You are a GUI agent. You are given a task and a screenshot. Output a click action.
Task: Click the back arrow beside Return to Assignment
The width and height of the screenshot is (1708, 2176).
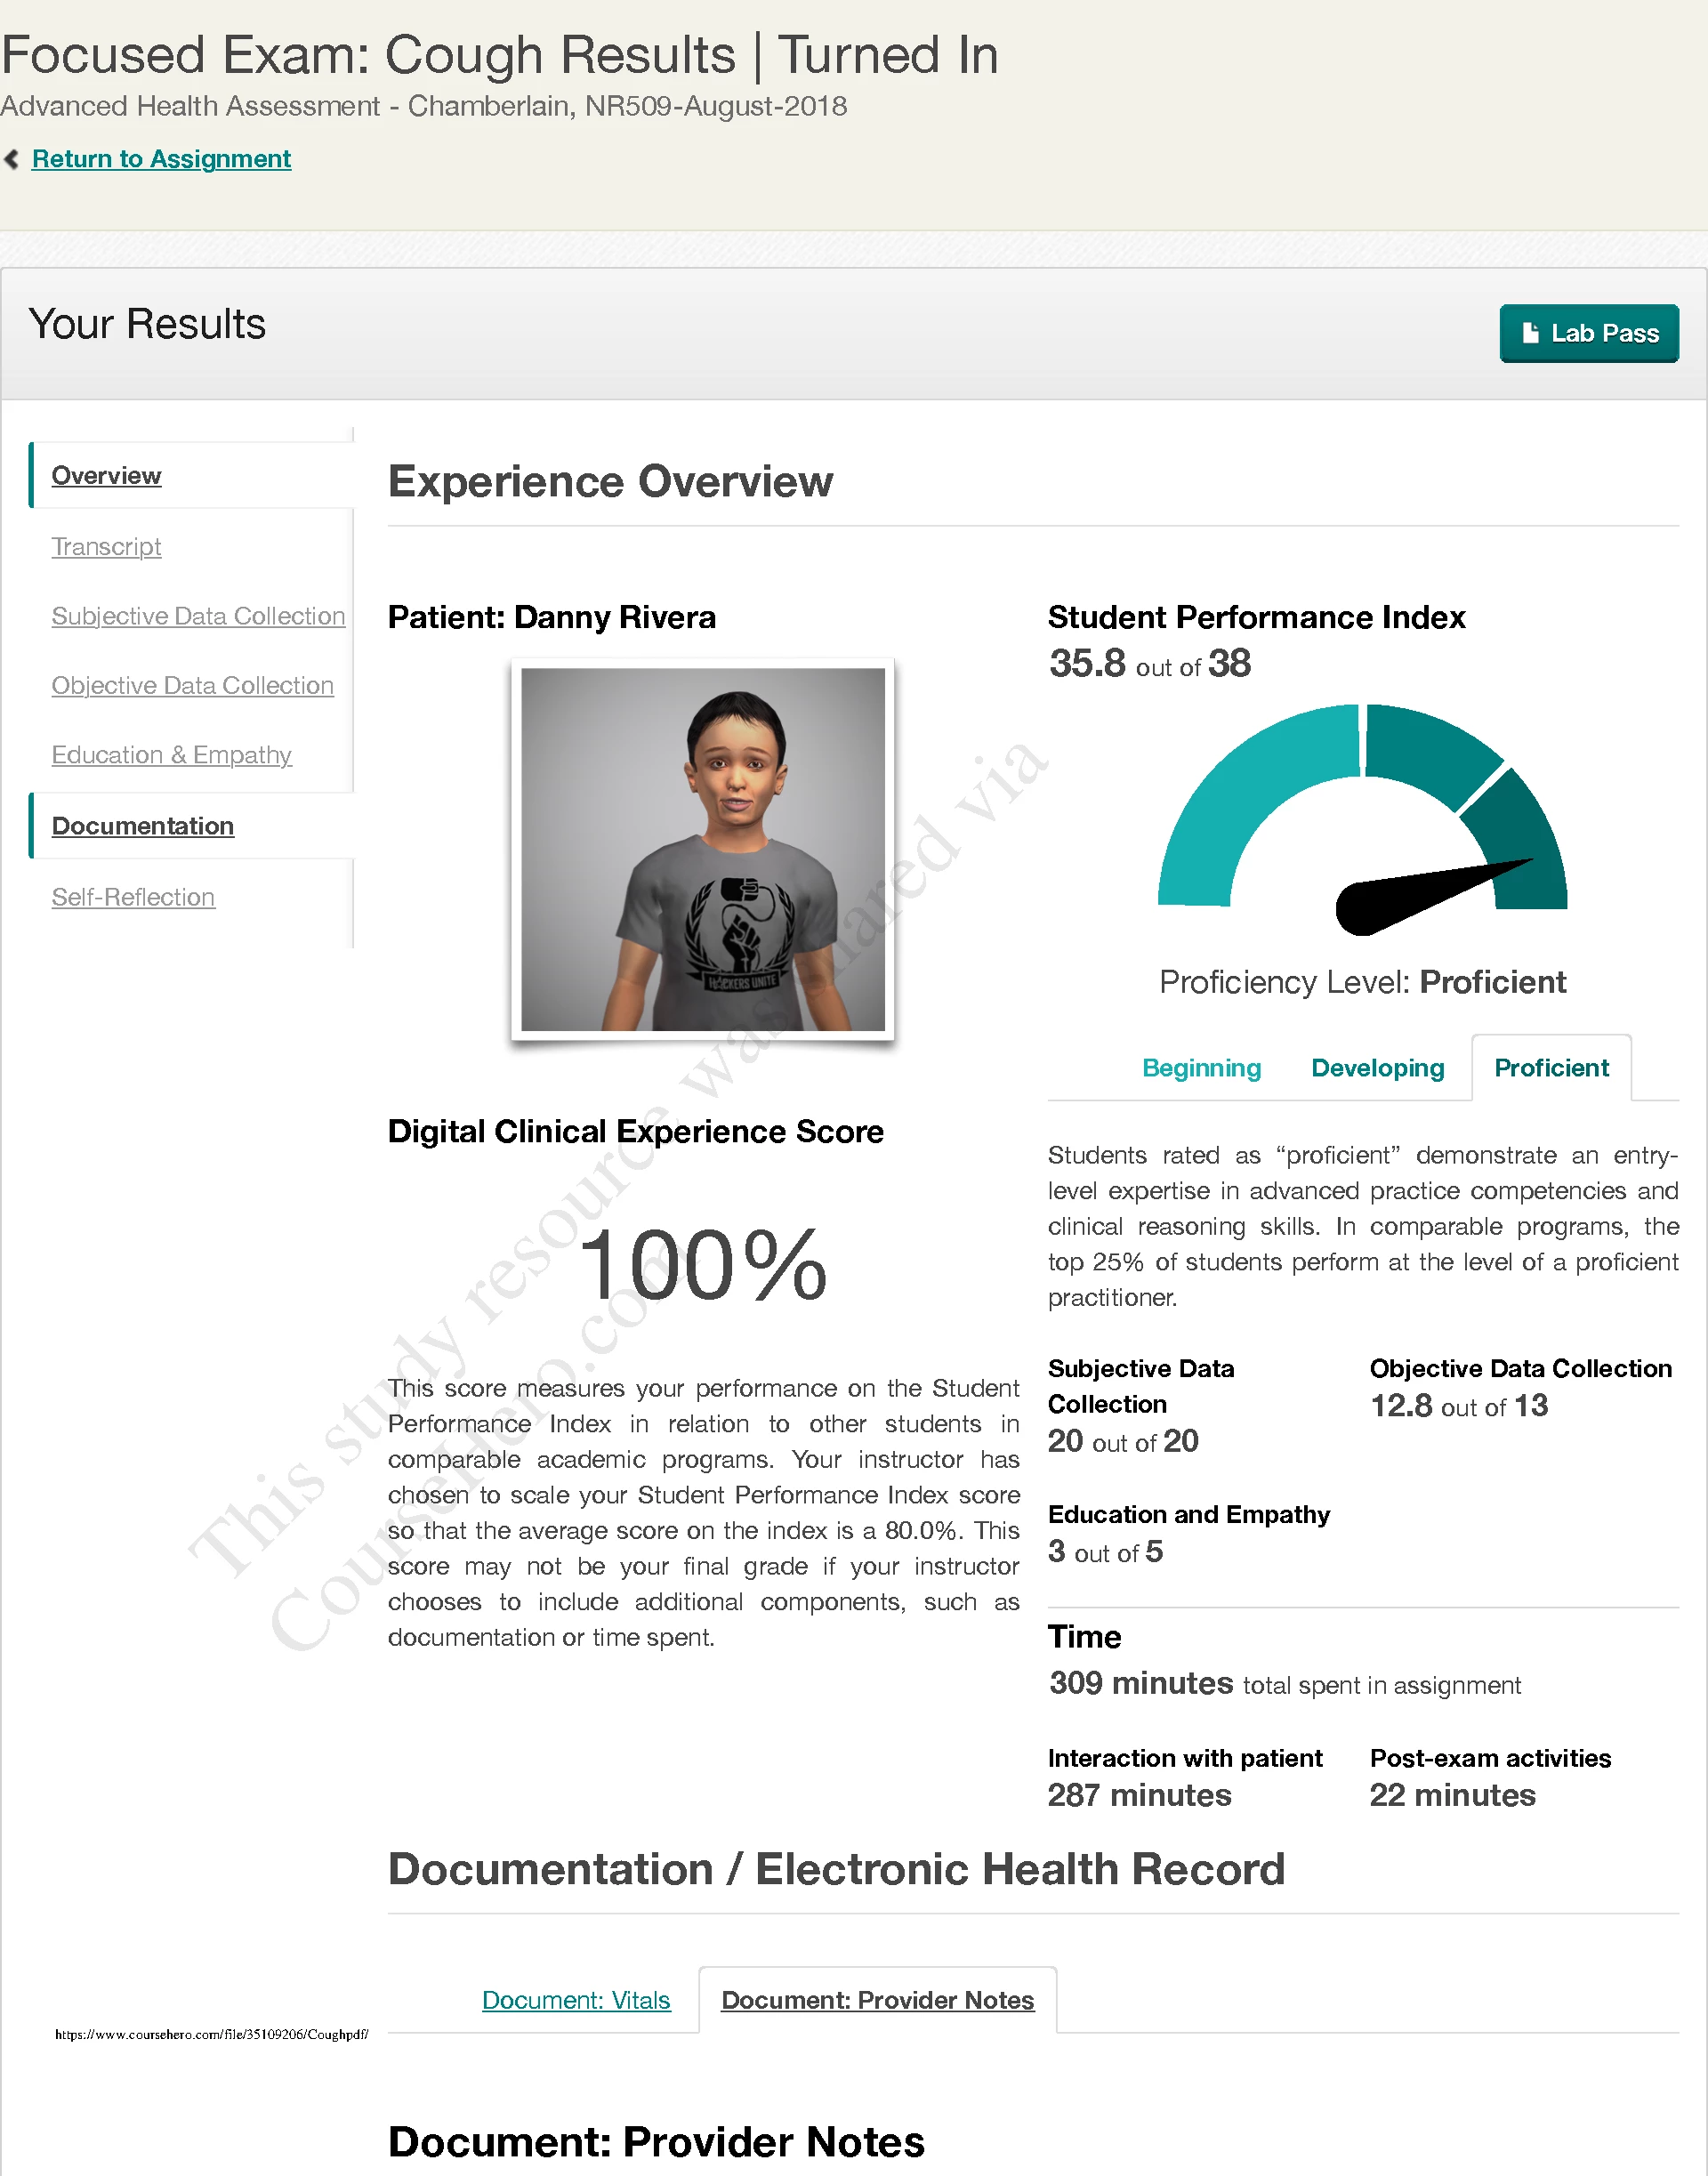coord(12,159)
